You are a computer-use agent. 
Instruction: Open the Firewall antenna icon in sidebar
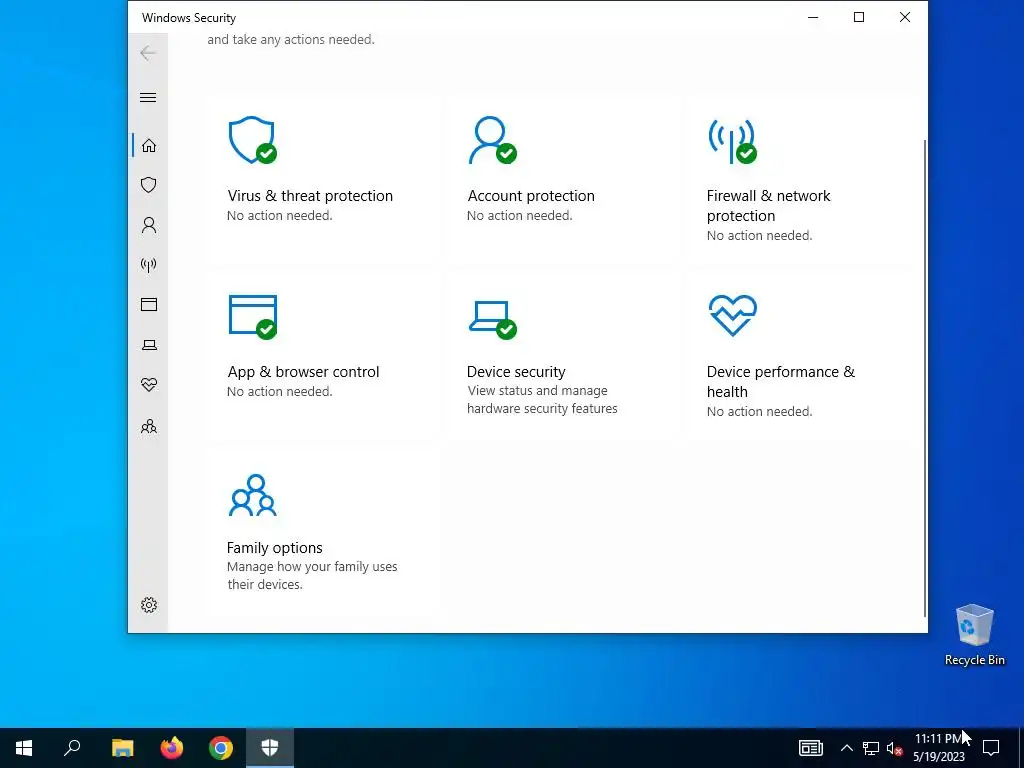click(149, 264)
